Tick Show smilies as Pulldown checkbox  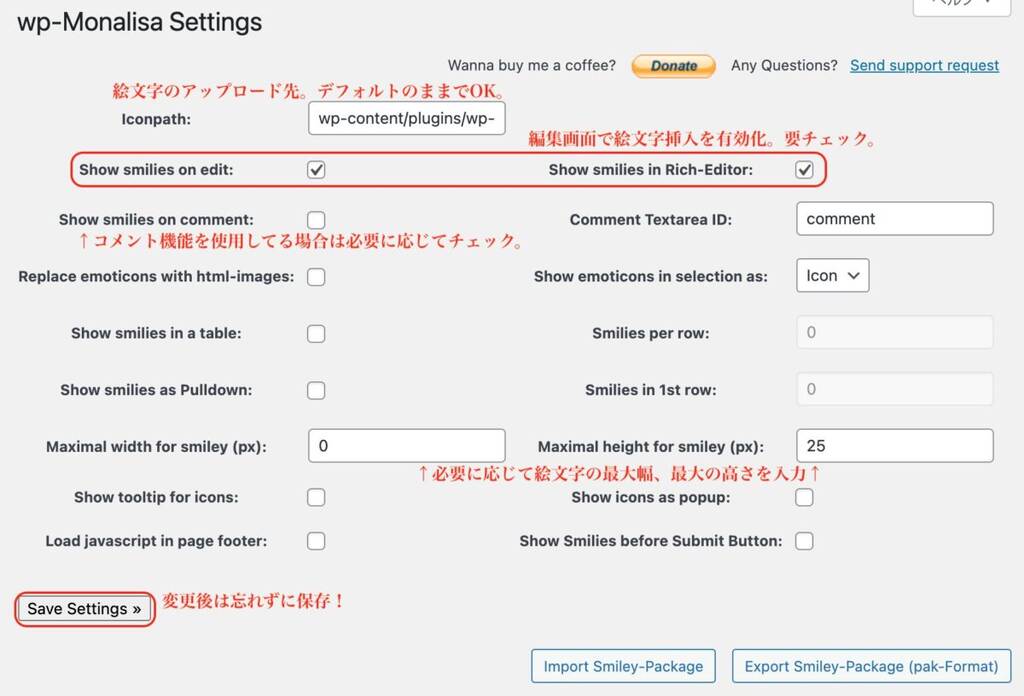tap(316, 390)
